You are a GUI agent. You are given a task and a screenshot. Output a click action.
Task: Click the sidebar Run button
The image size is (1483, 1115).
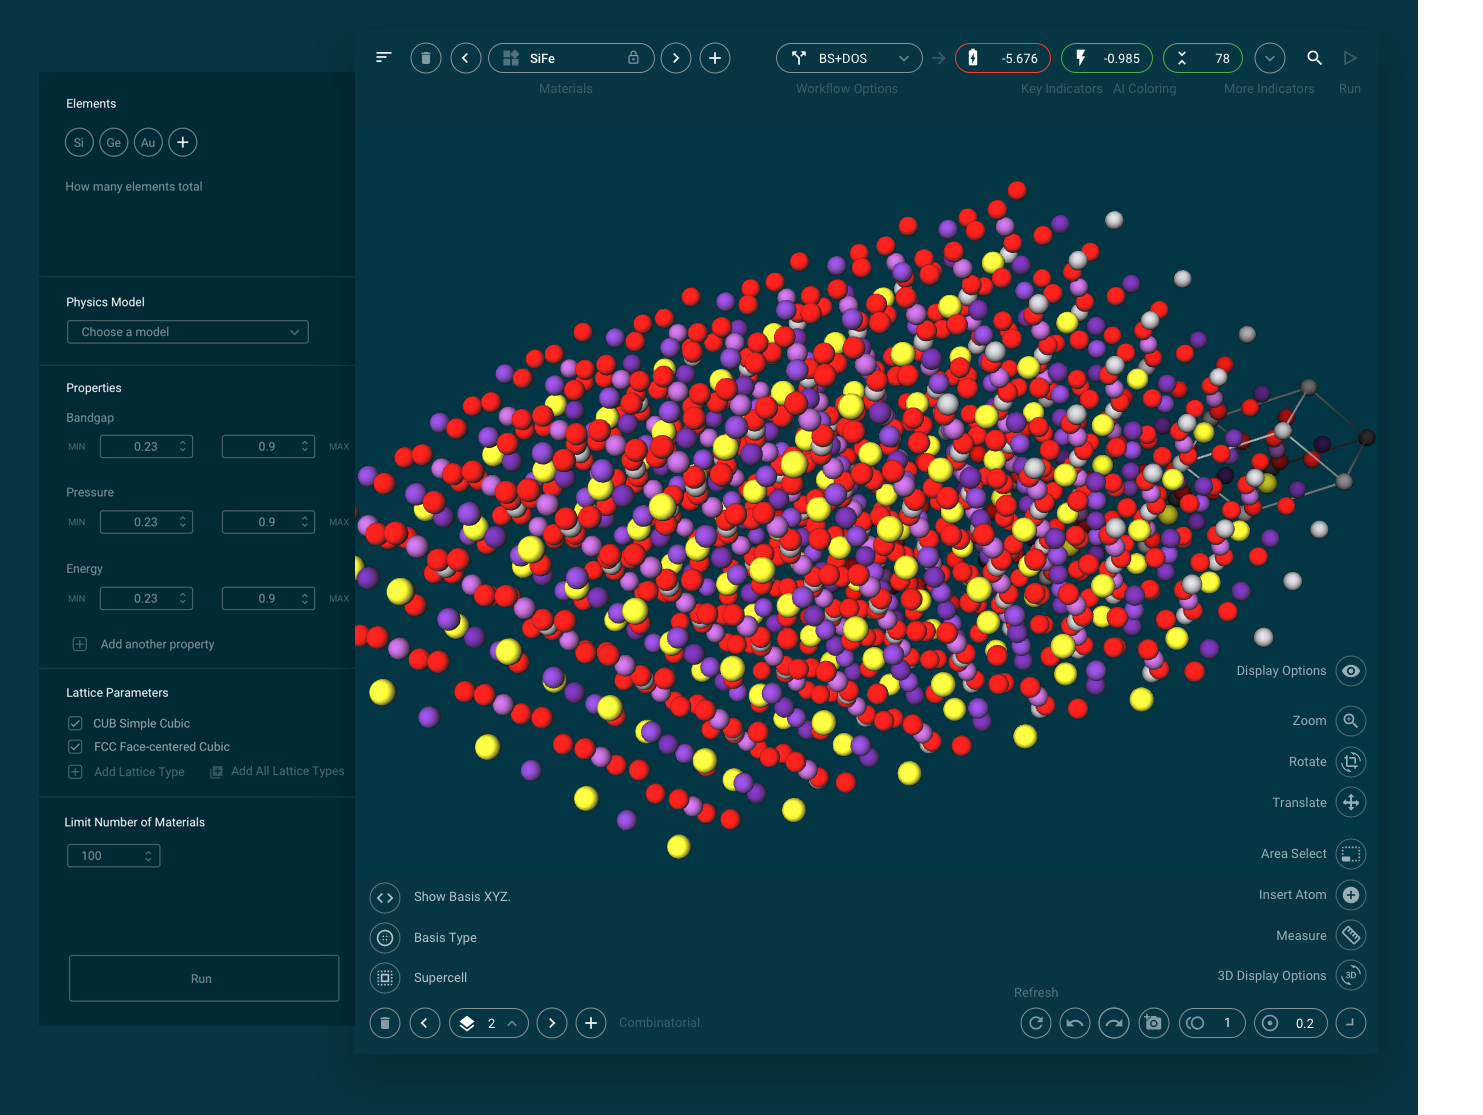pos(204,978)
